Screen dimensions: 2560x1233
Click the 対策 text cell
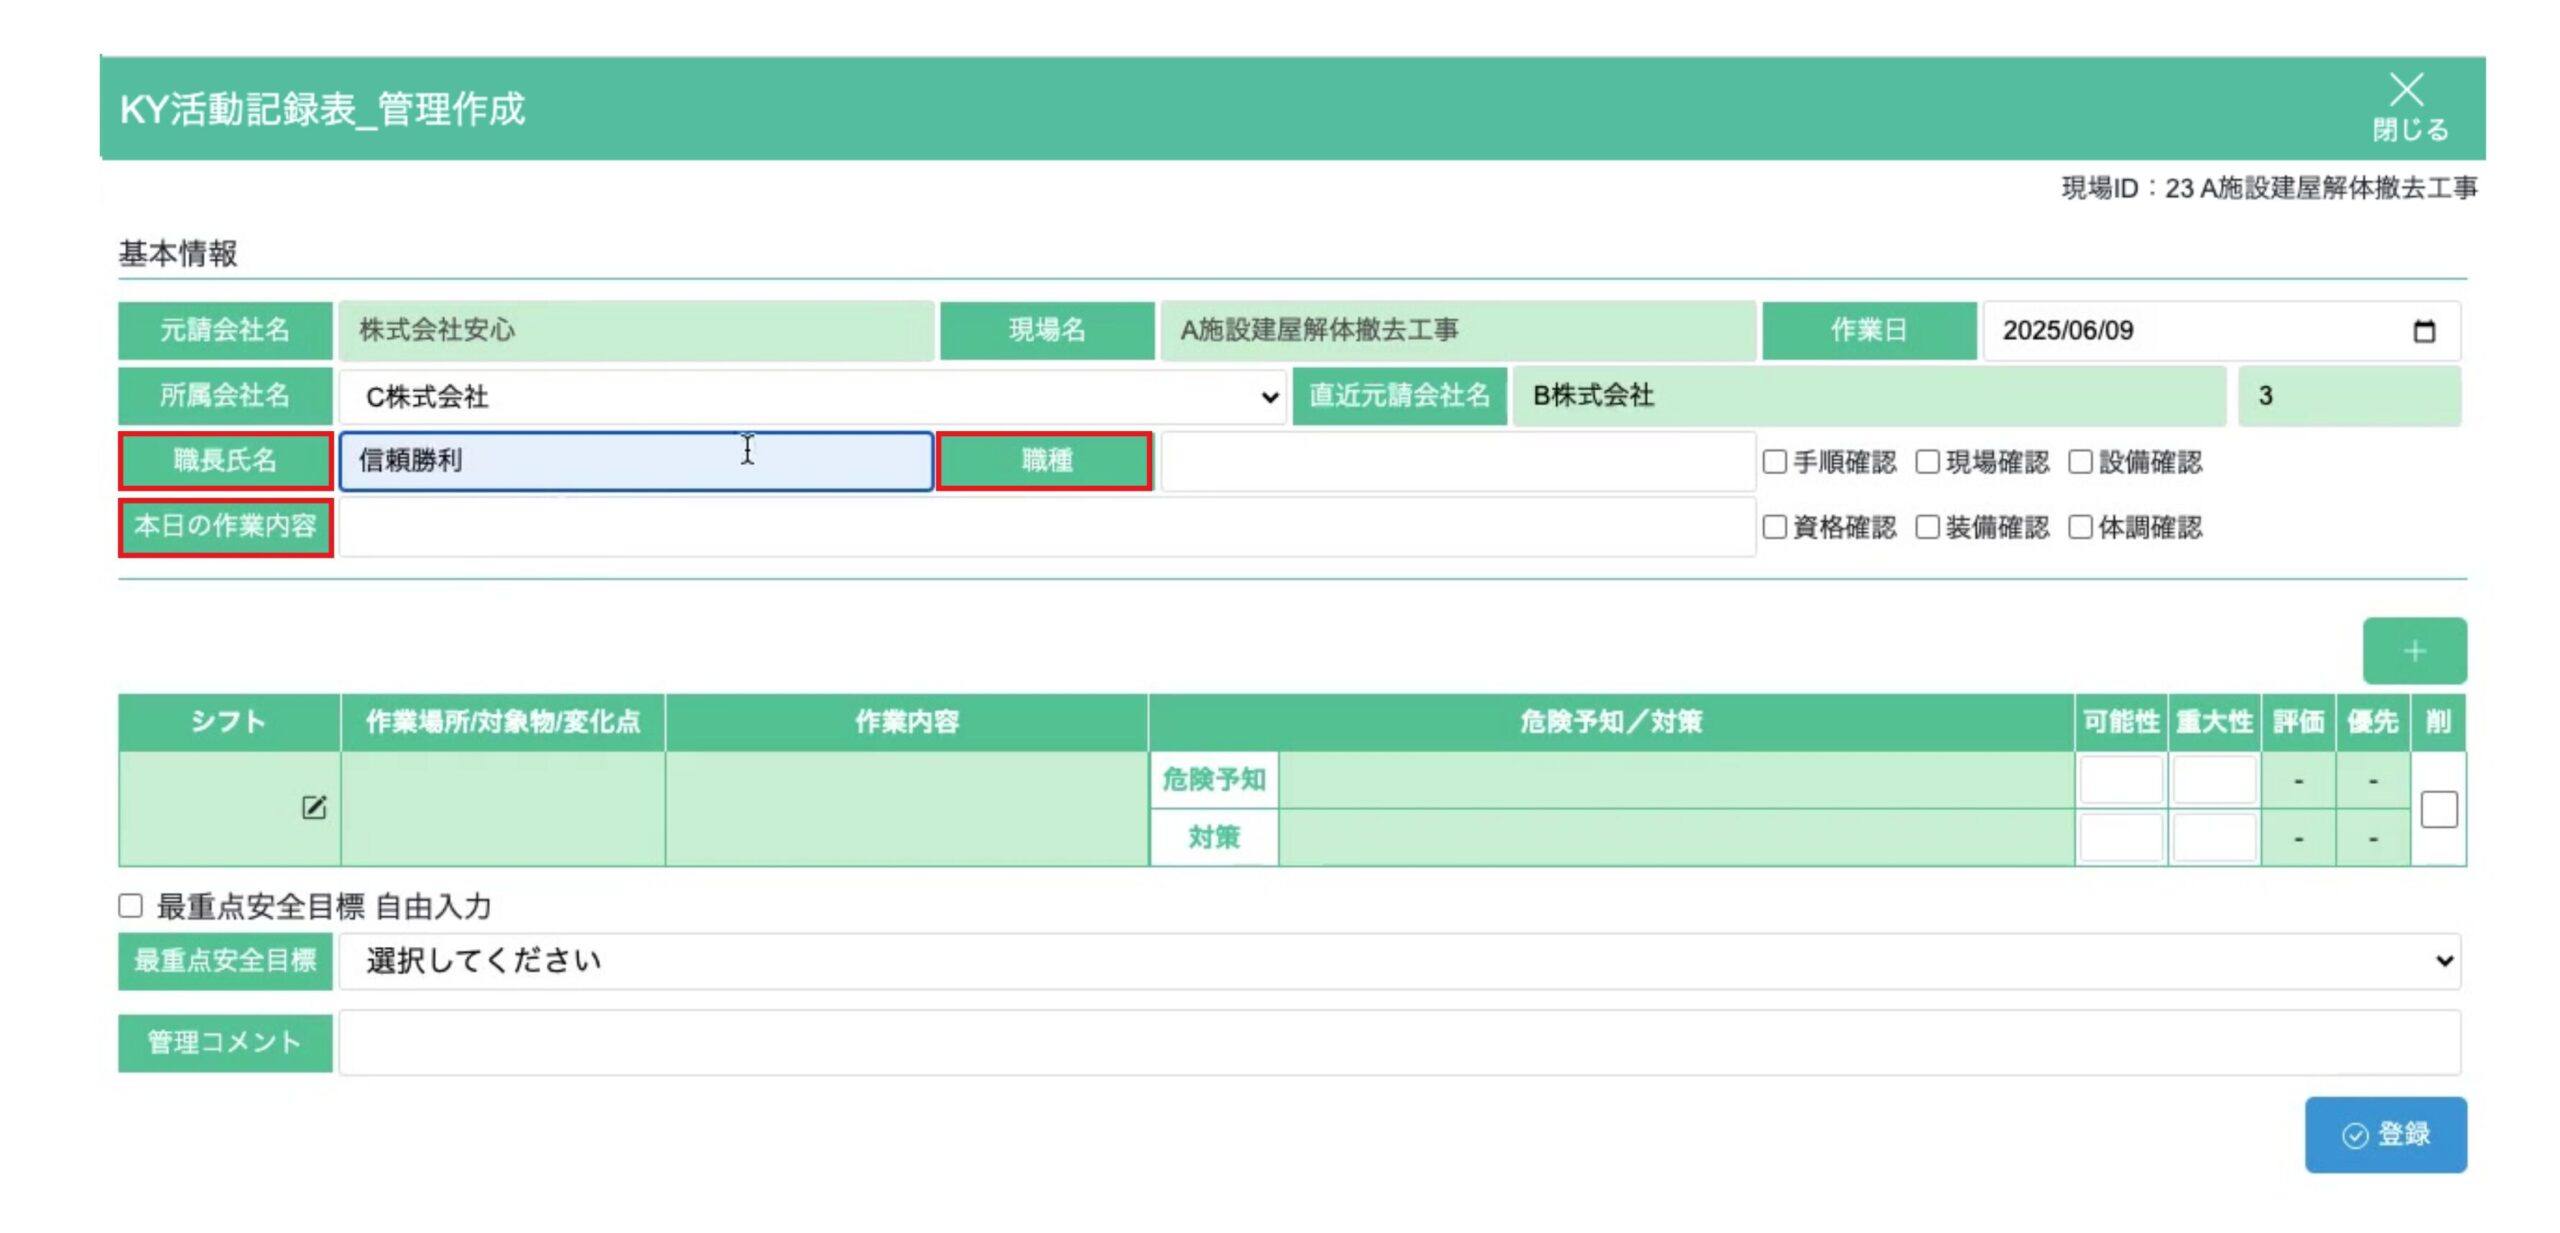[x=1676, y=838]
